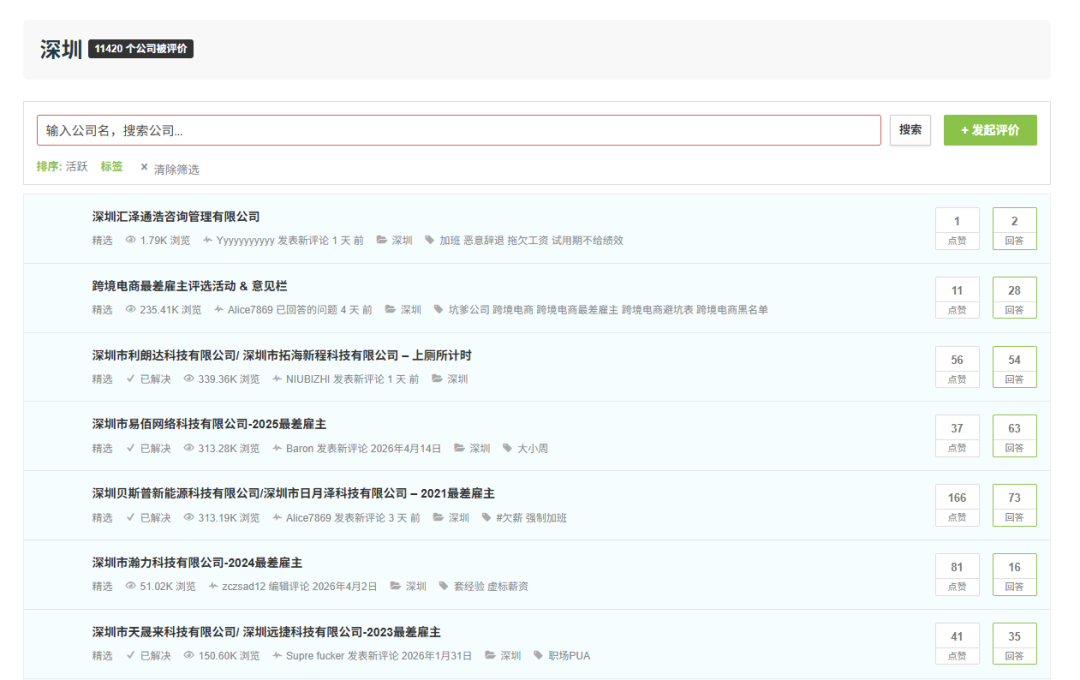Click the folder icon beside 深圳 on 瀚力科技 row
Image resolution: width=1080 pixels, height=680 pixels.
pyautogui.click(x=397, y=586)
